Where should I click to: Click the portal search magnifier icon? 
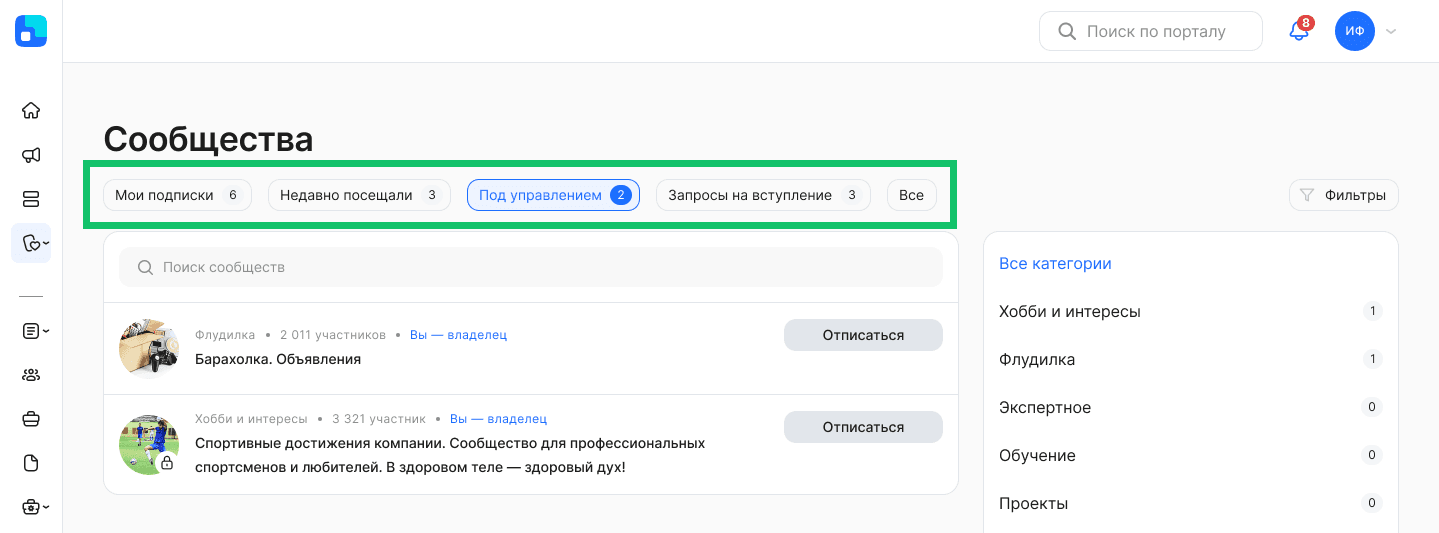(x=1067, y=31)
